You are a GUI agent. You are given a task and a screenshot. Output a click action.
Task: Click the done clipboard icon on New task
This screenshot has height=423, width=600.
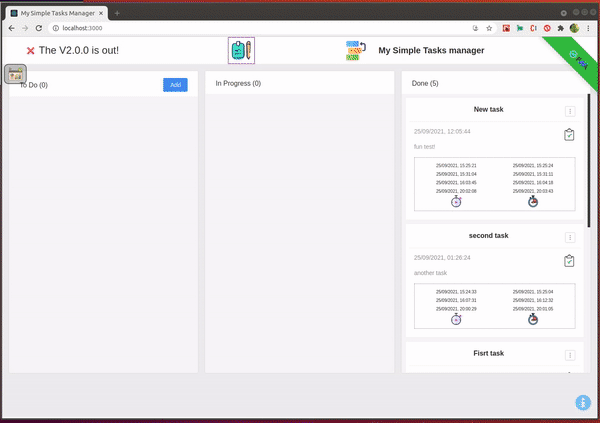click(569, 135)
